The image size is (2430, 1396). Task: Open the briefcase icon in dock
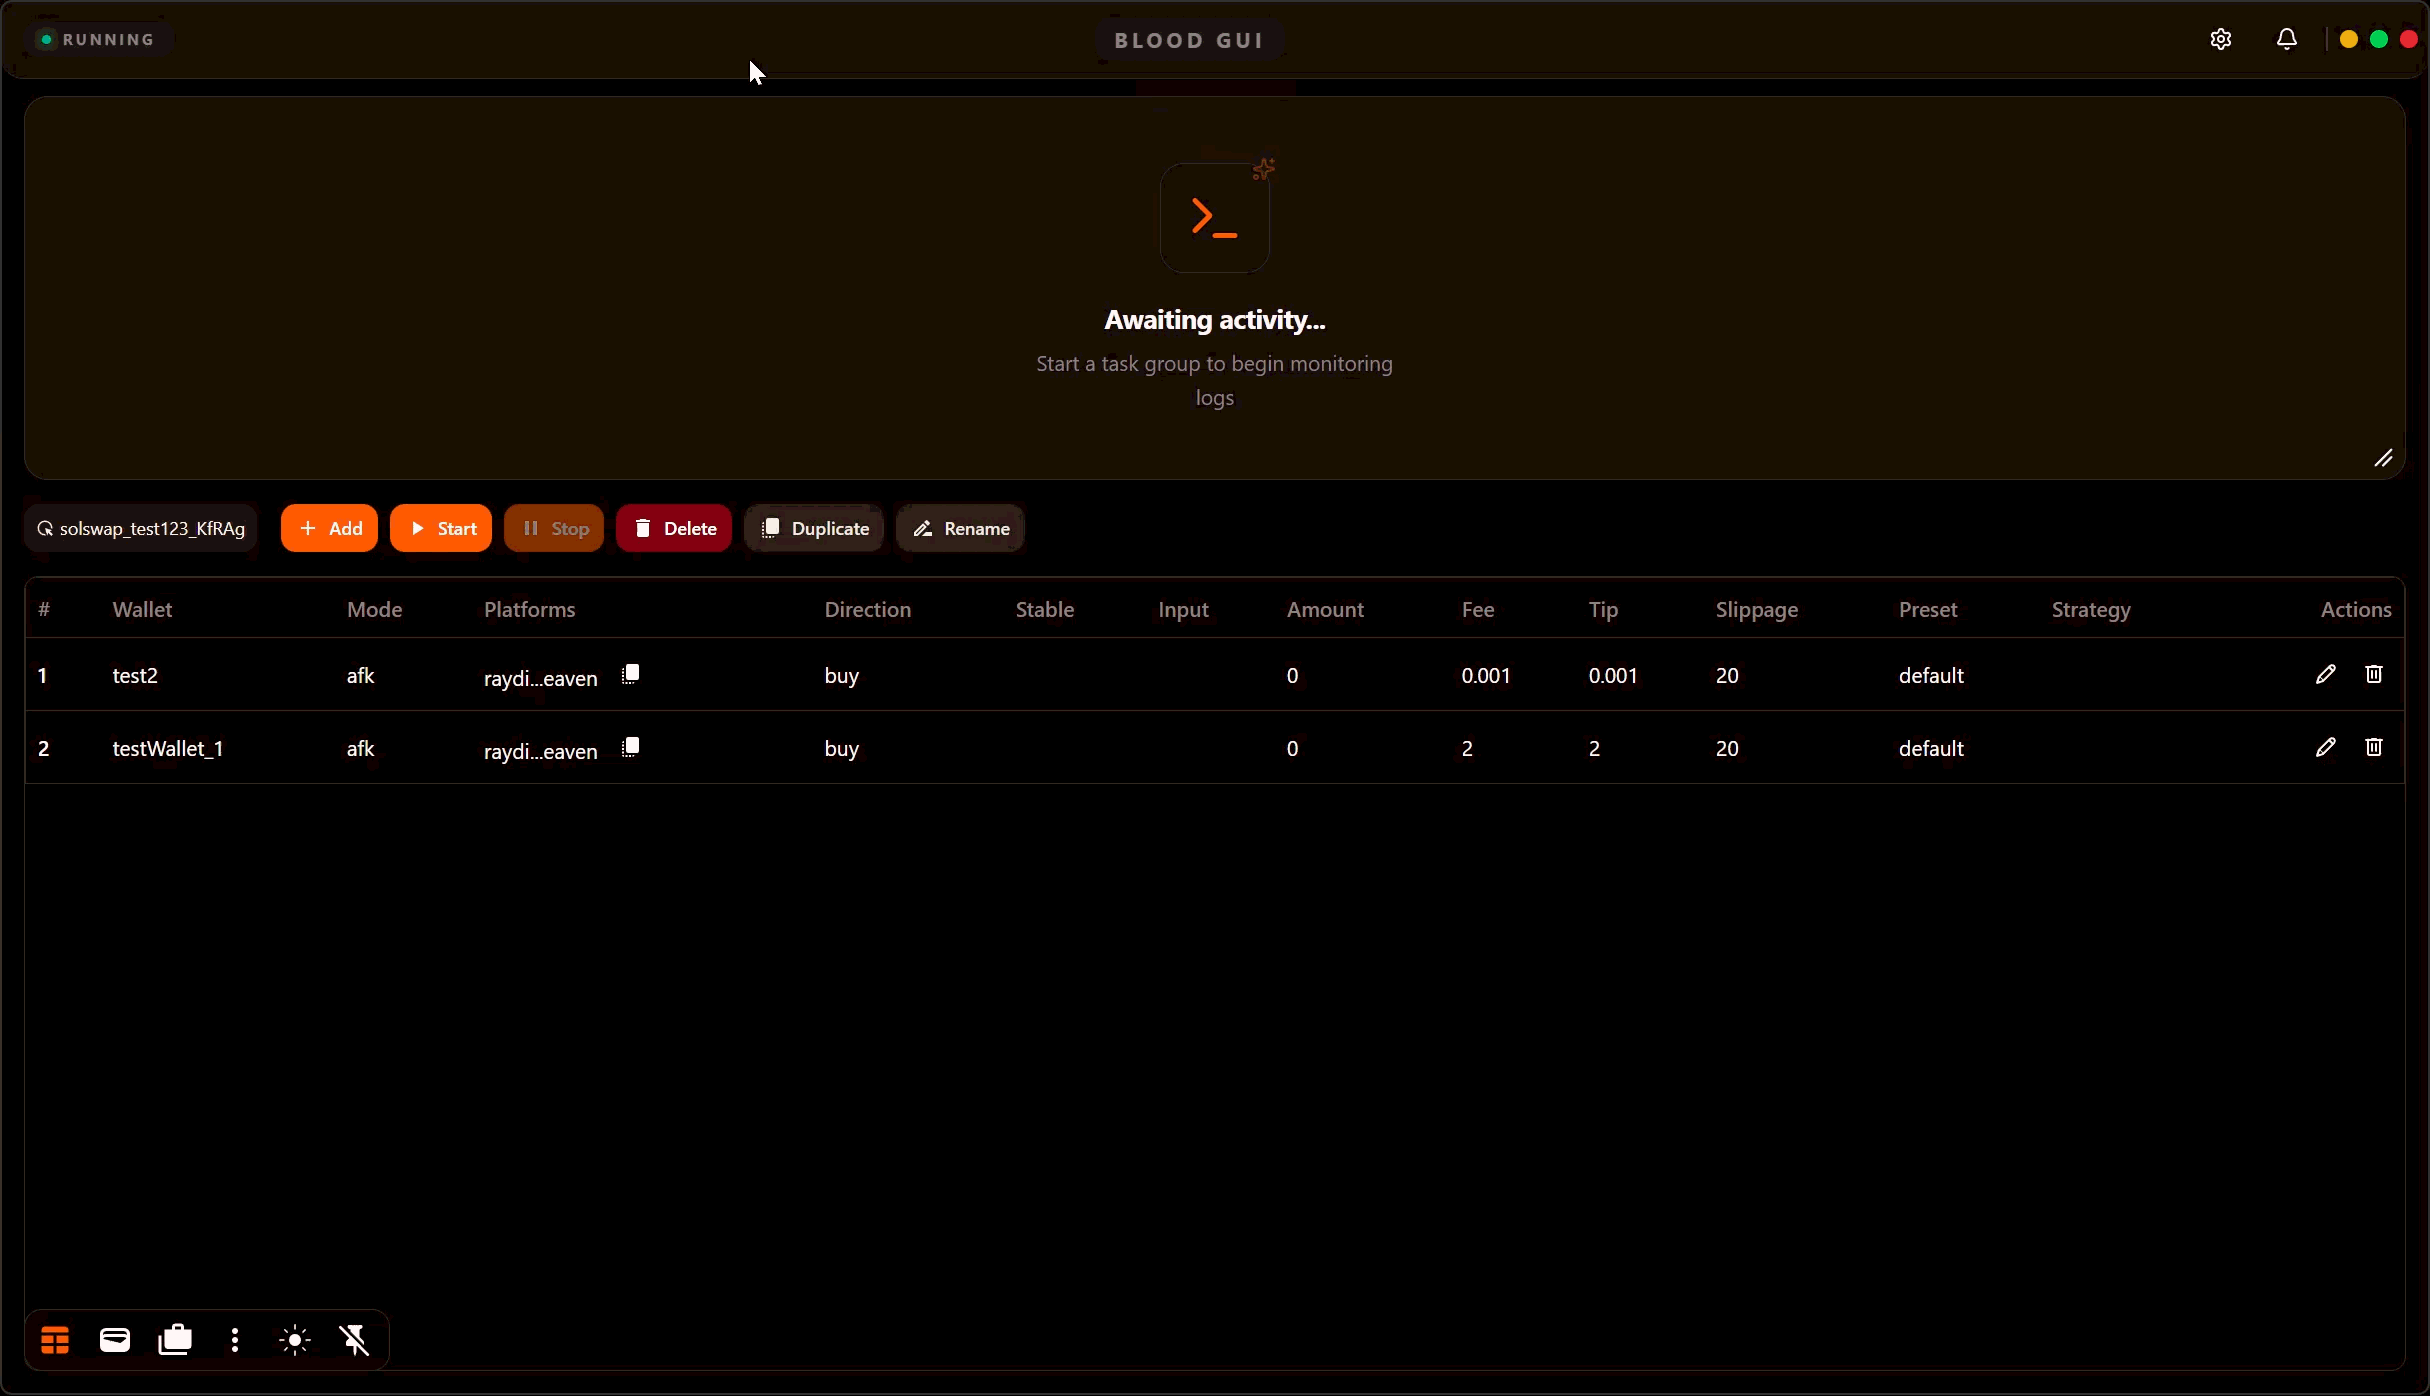coord(175,1340)
